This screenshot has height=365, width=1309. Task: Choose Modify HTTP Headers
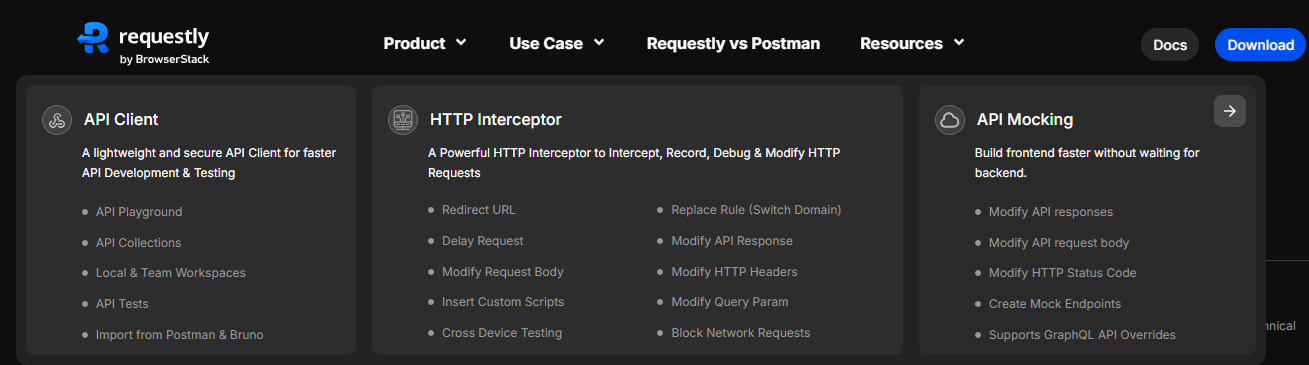[x=734, y=272]
